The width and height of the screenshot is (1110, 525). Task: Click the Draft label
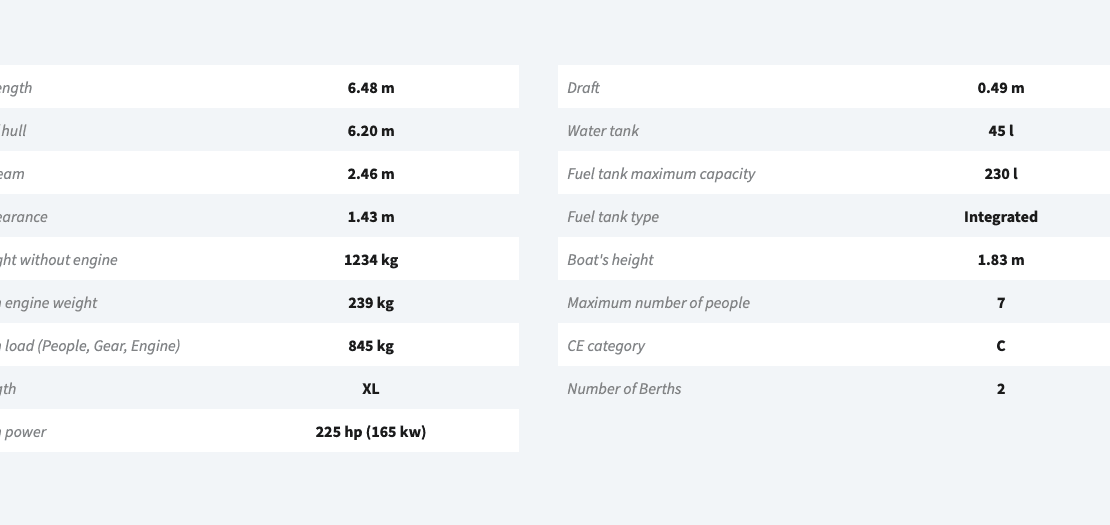583,88
